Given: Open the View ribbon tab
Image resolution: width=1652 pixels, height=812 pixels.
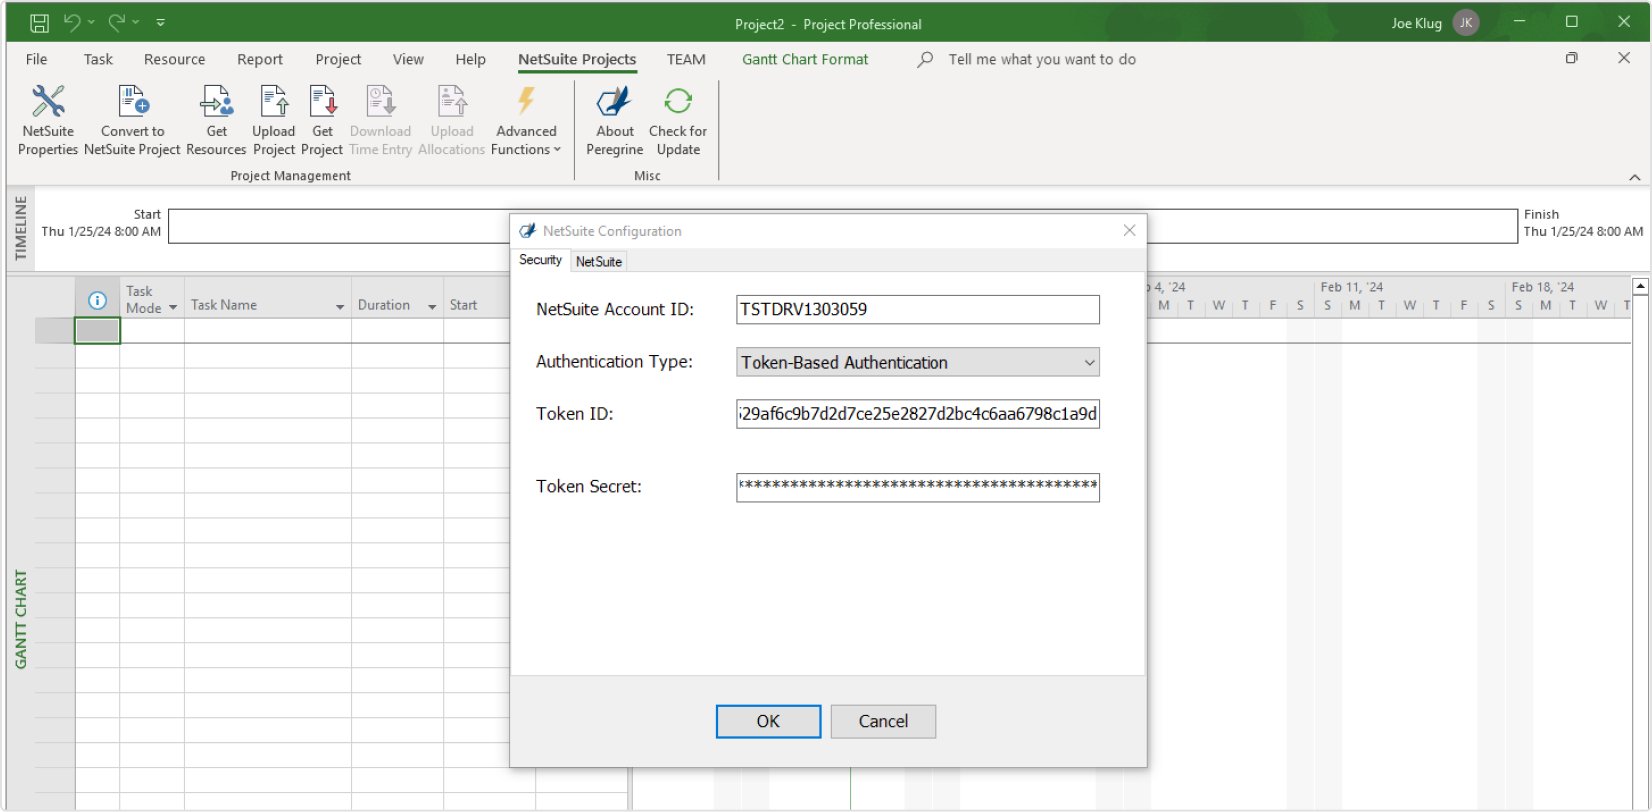Looking at the screenshot, I should coord(408,60).
